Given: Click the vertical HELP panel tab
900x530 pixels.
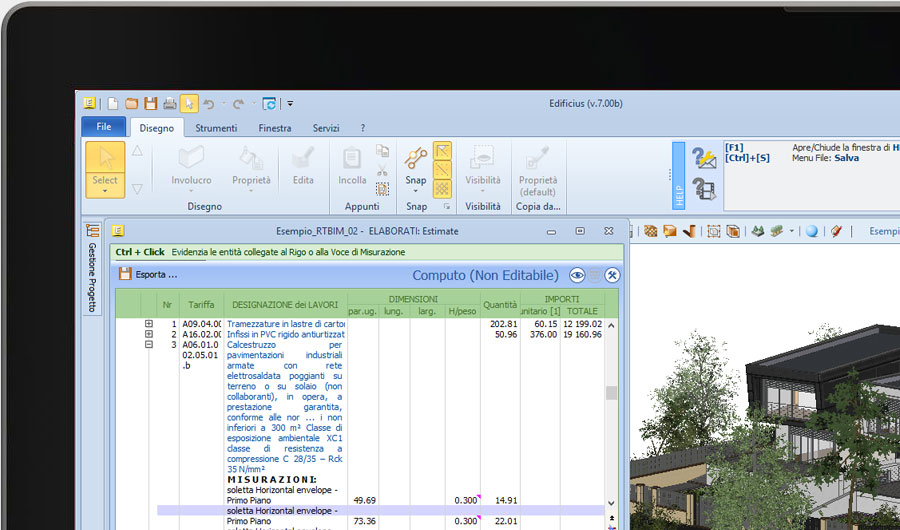Looking at the screenshot, I should point(678,176).
